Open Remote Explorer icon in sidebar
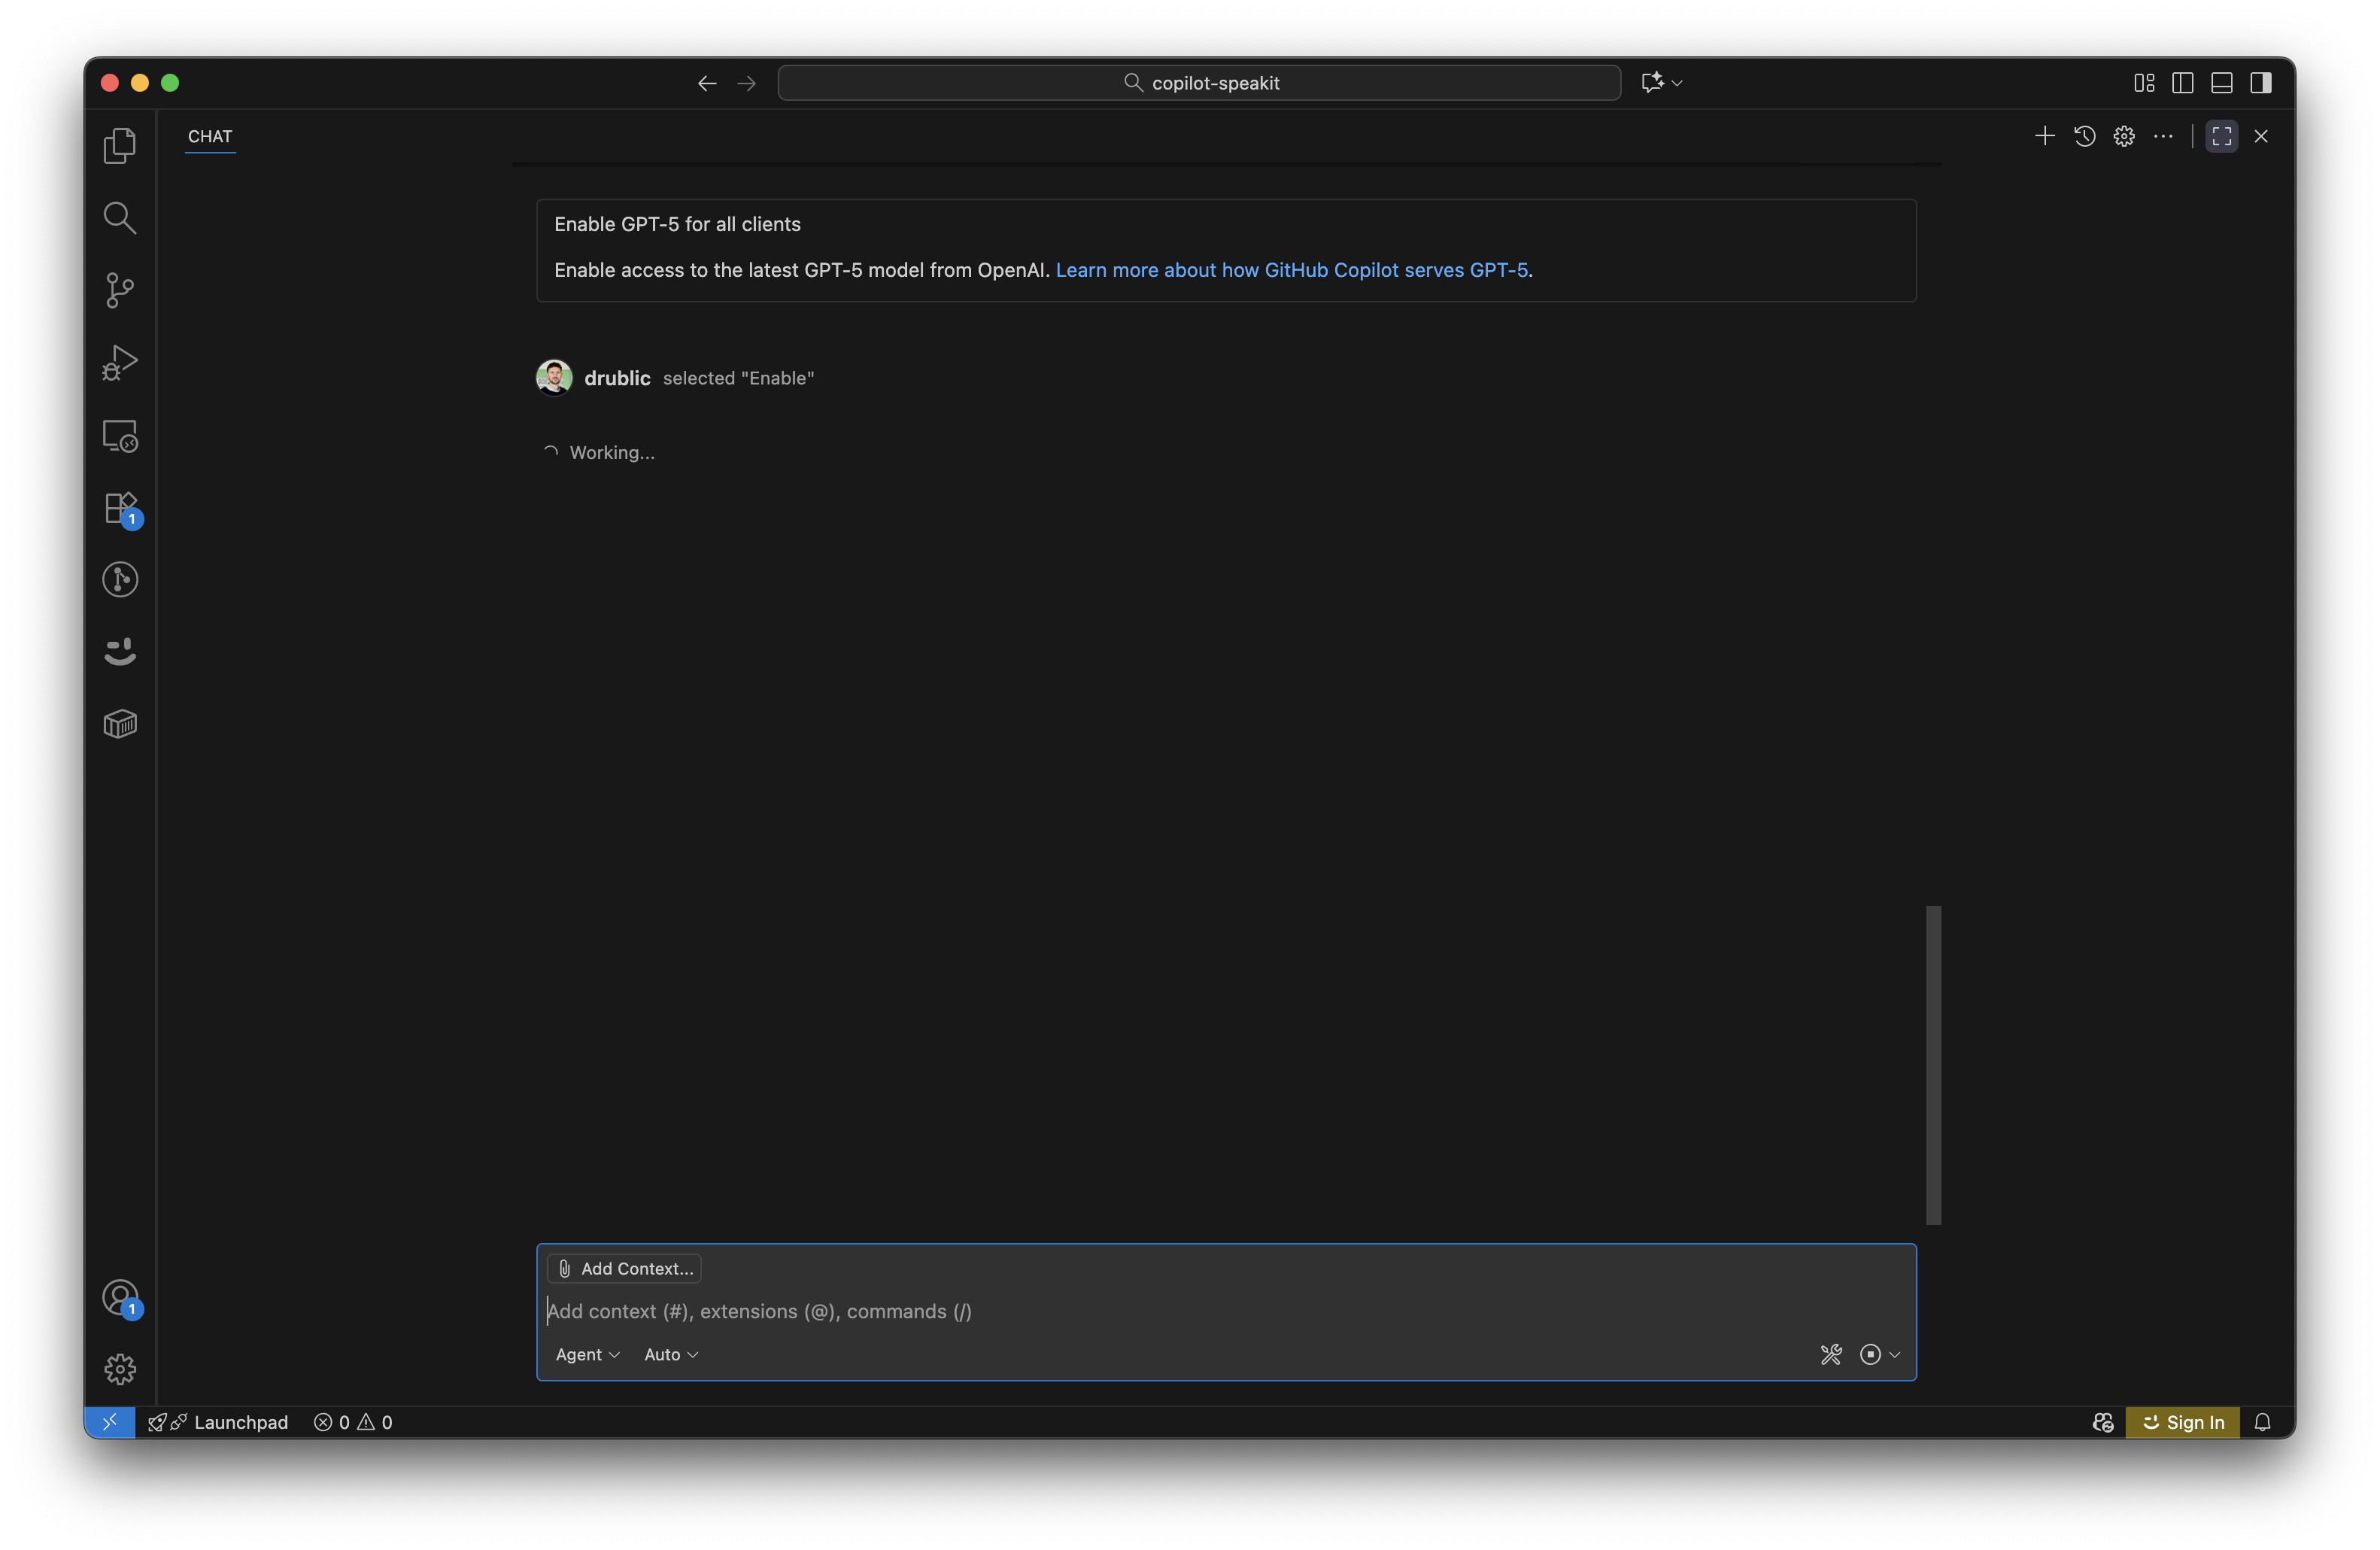The image size is (2380, 1550). (120, 436)
